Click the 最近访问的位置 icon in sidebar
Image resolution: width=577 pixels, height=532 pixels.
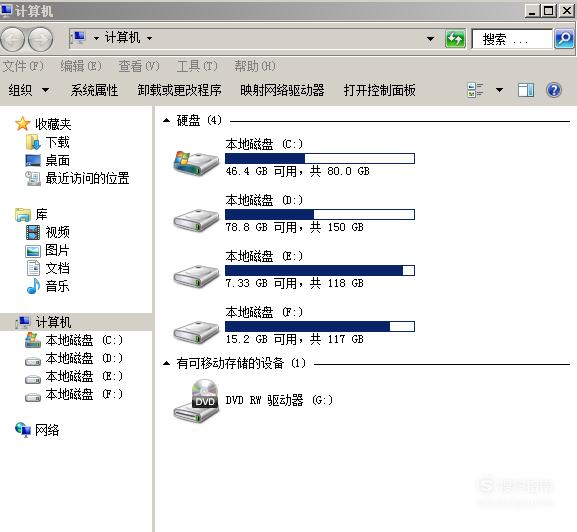33,178
